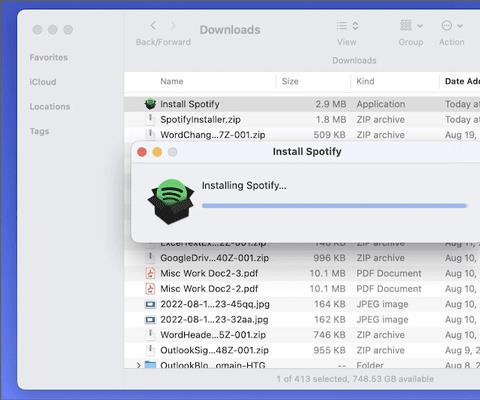Open the Group options dropdown
The image size is (480, 400).
pos(411,25)
